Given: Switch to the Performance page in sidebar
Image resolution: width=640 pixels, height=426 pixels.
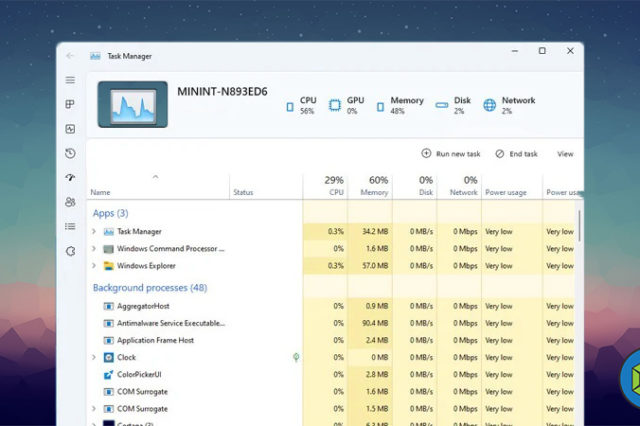Looking at the screenshot, I should tap(70, 129).
